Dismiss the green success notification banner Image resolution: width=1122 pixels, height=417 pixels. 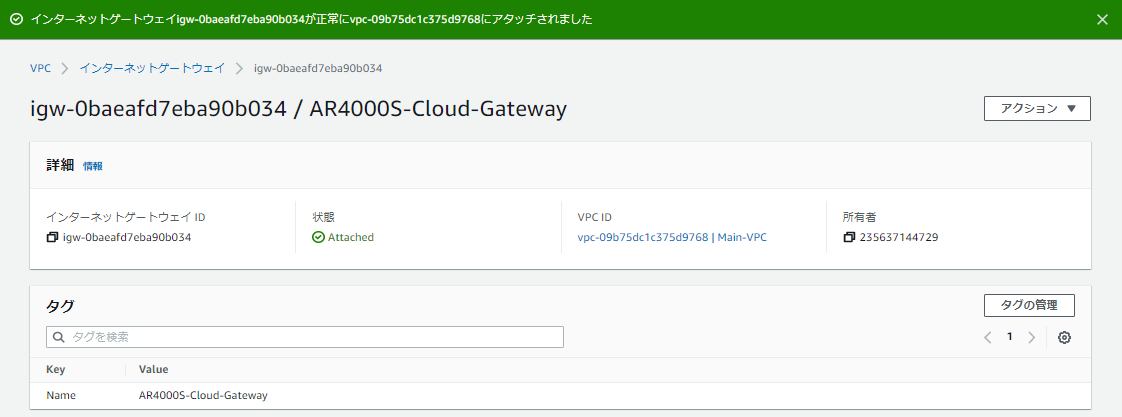(1102, 19)
